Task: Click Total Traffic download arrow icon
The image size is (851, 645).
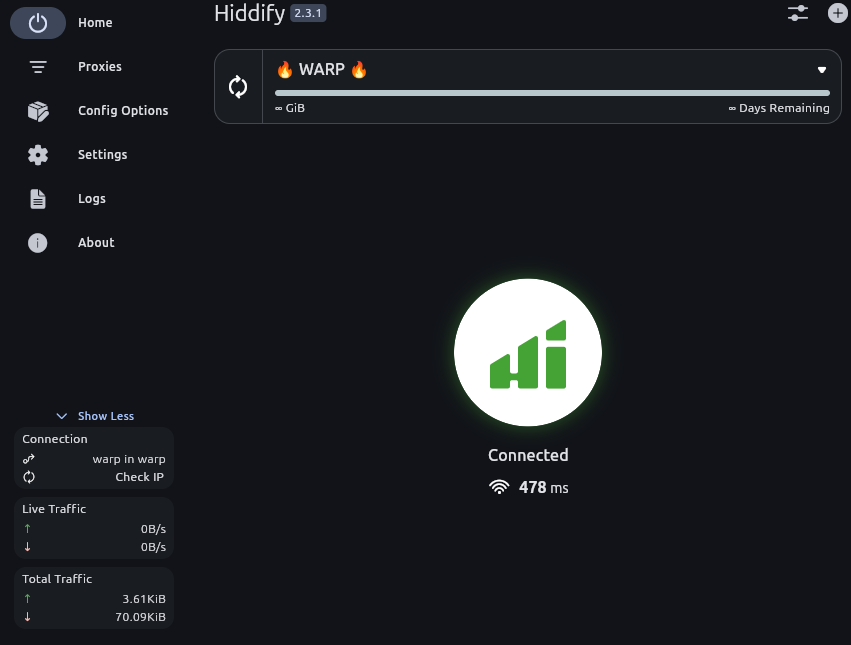Action: (28, 617)
